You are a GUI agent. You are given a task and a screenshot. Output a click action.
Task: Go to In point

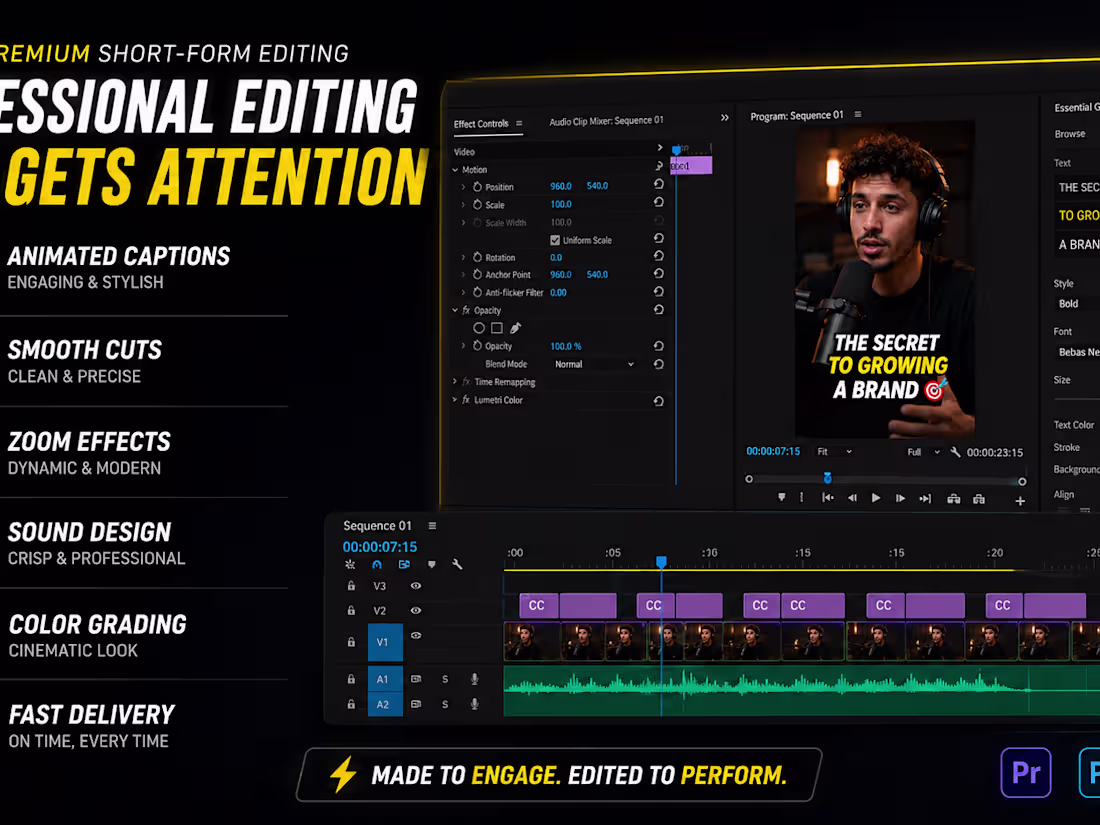pyautogui.click(x=828, y=498)
